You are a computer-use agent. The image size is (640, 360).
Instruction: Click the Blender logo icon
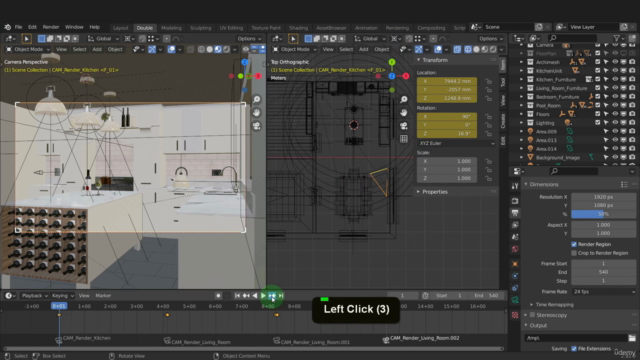click(7, 27)
